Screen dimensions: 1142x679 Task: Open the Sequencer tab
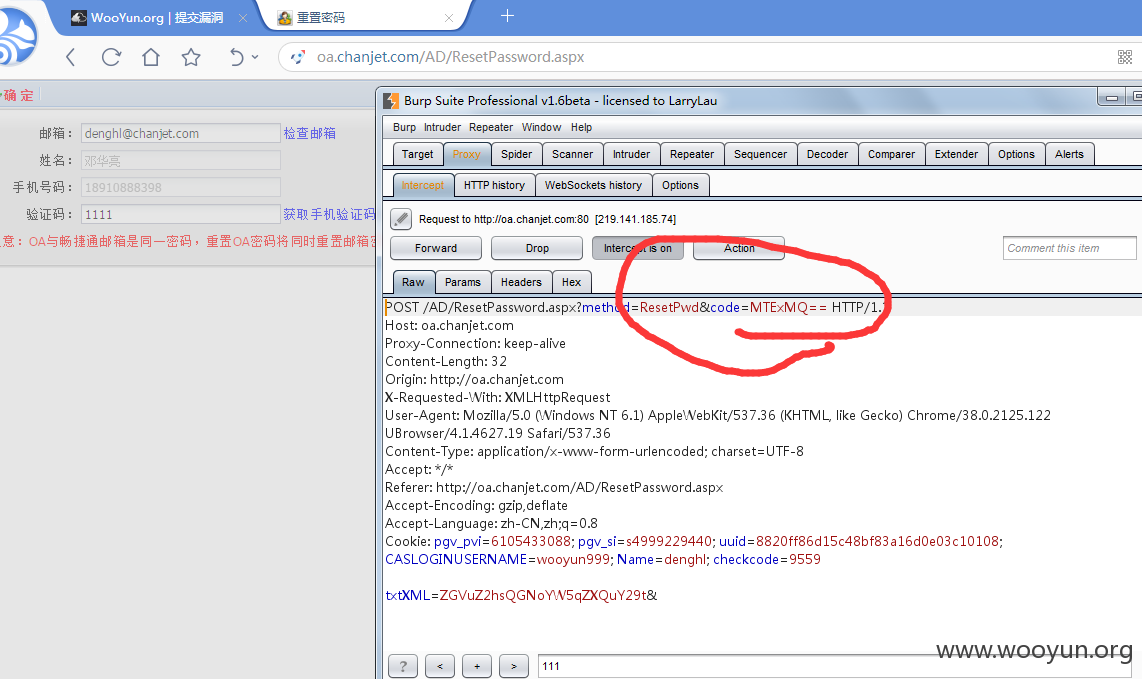pyautogui.click(x=760, y=154)
